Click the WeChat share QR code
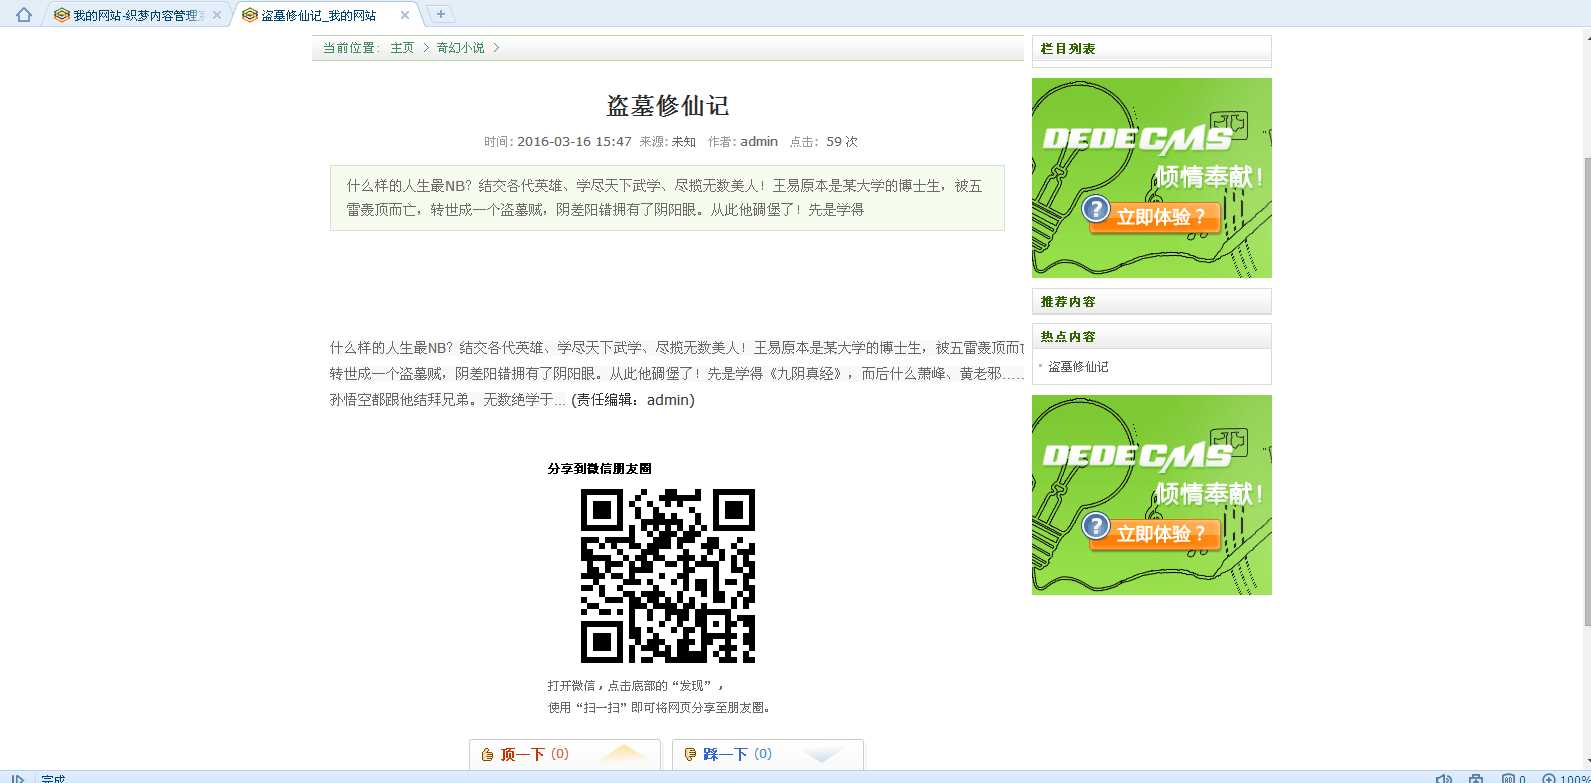 (x=668, y=576)
